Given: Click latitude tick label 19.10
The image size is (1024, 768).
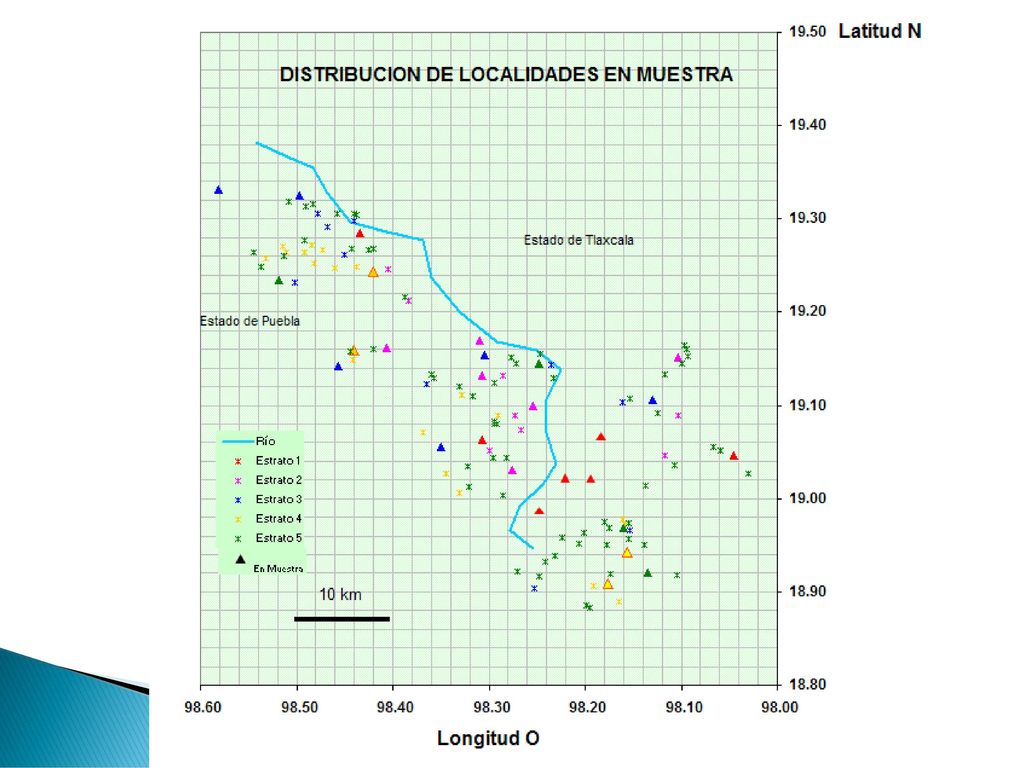Looking at the screenshot, I should point(808,405).
